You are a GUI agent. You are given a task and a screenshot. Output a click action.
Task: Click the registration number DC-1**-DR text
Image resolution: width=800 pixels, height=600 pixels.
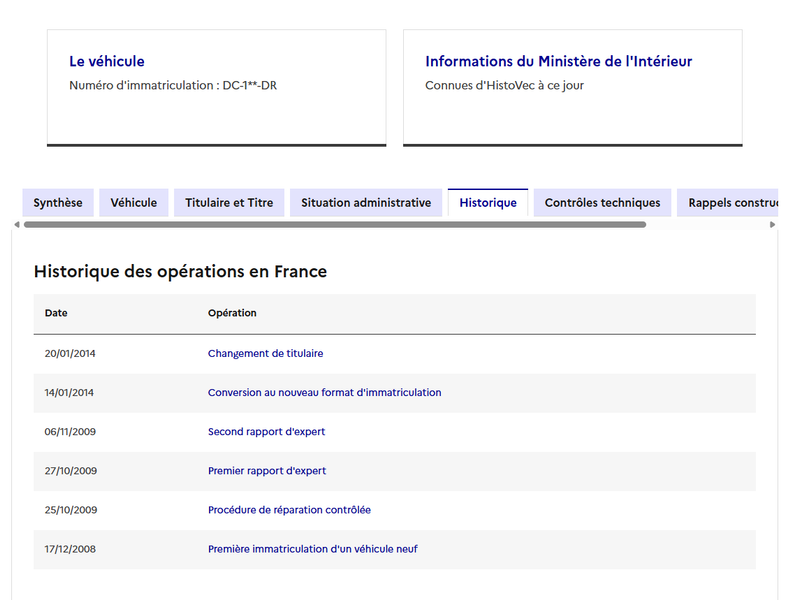[x=249, y=85]
